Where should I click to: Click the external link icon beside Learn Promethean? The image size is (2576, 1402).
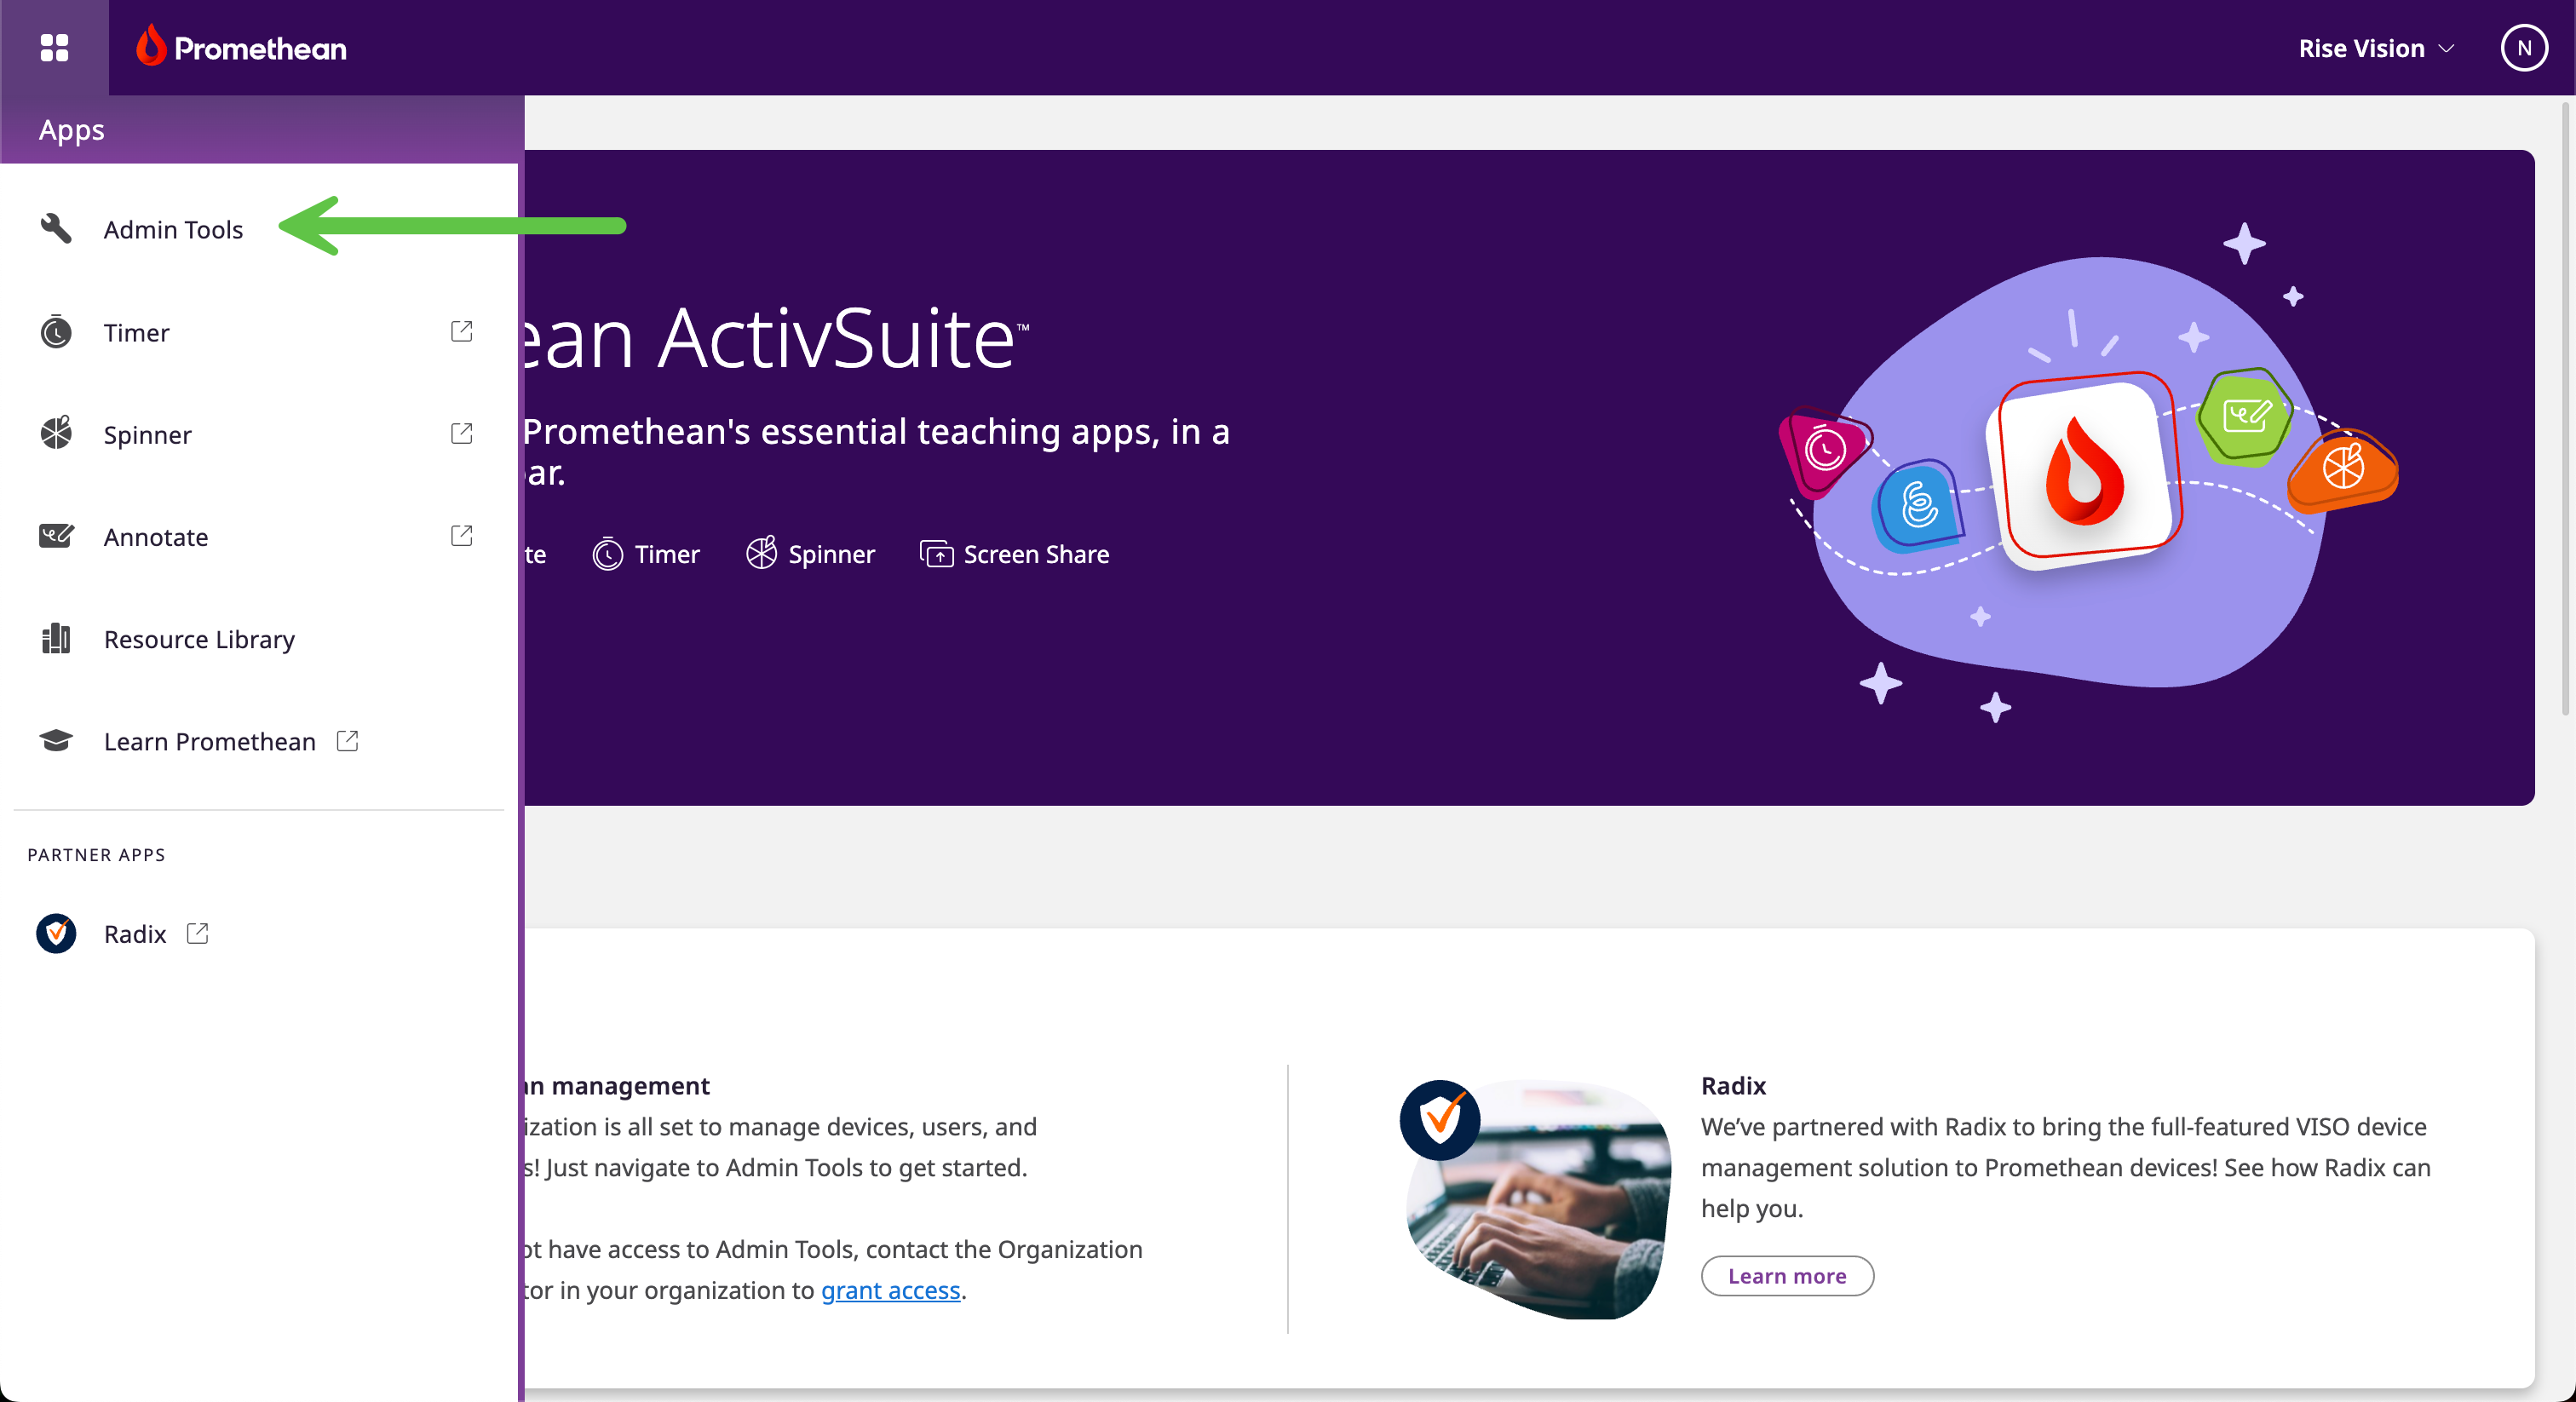[x=347, y=740]
